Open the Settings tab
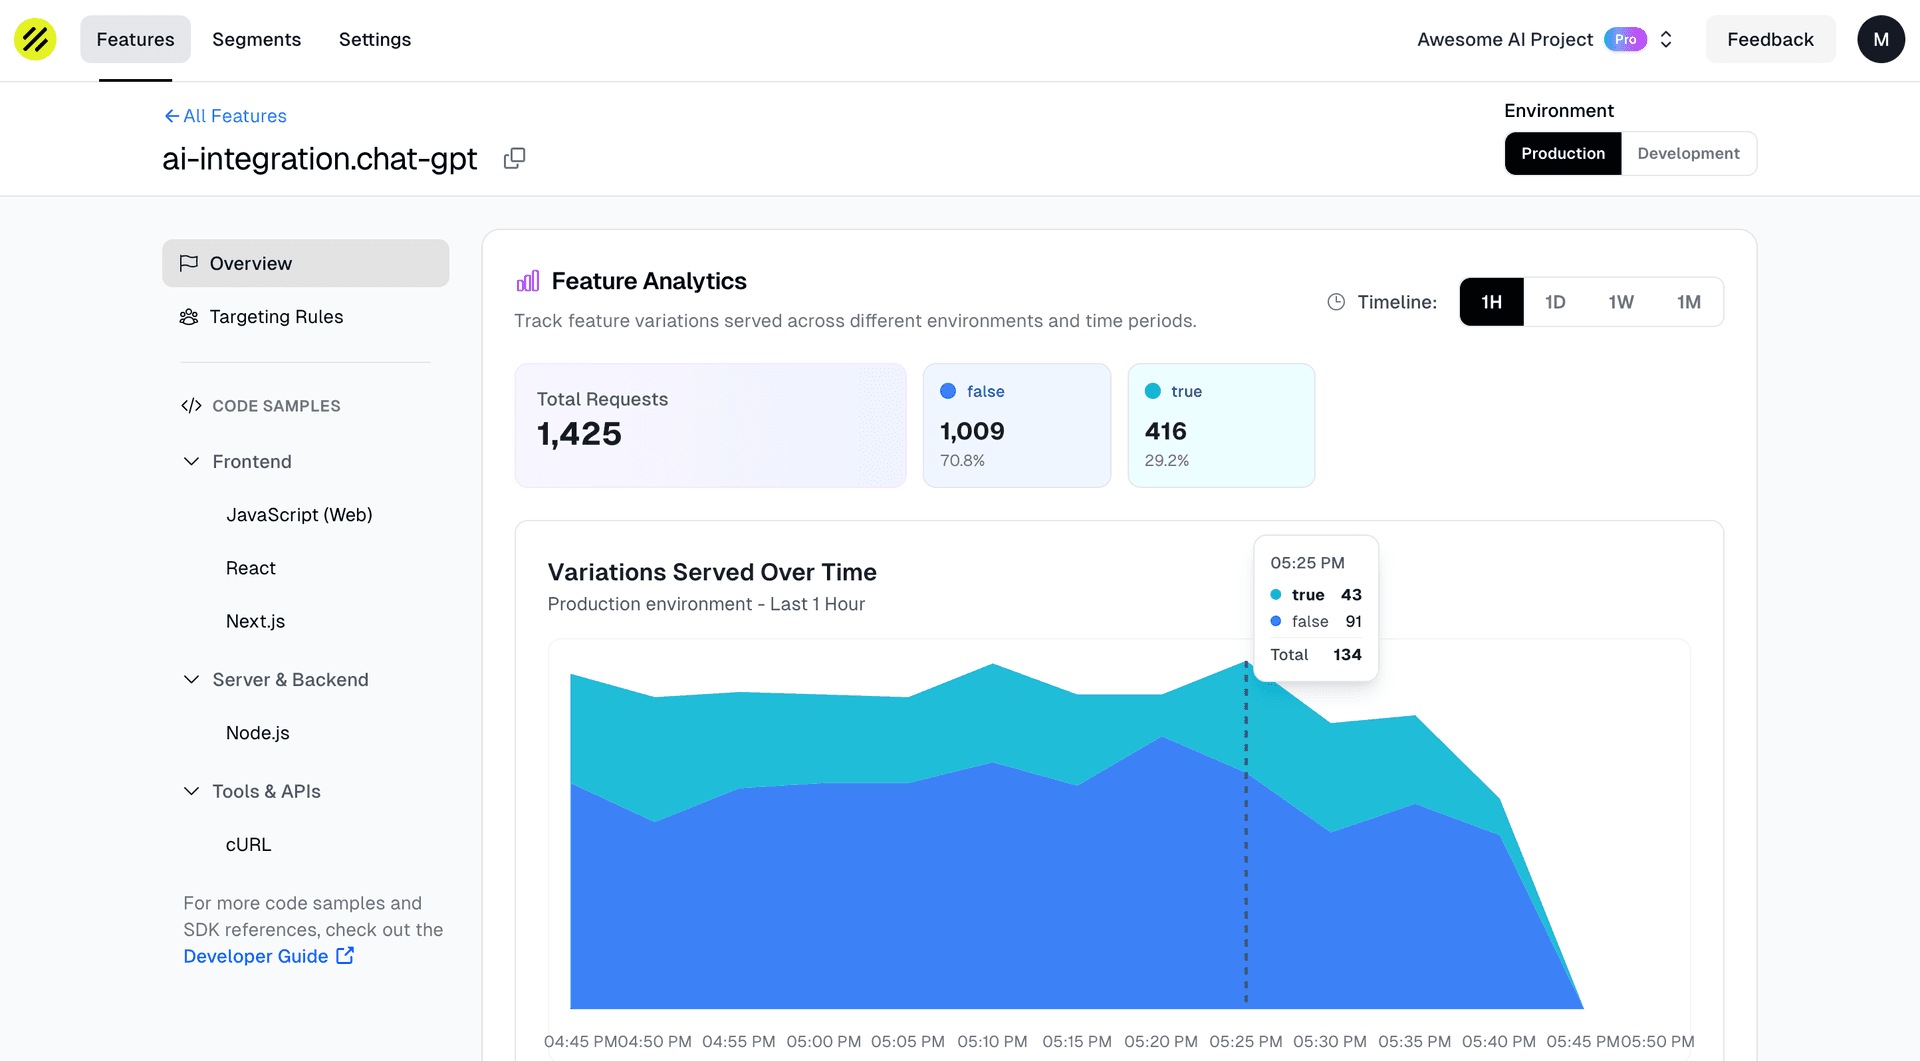This screenshot has height=1061, width=1920. pyautogui.click(x=374, y=39)
